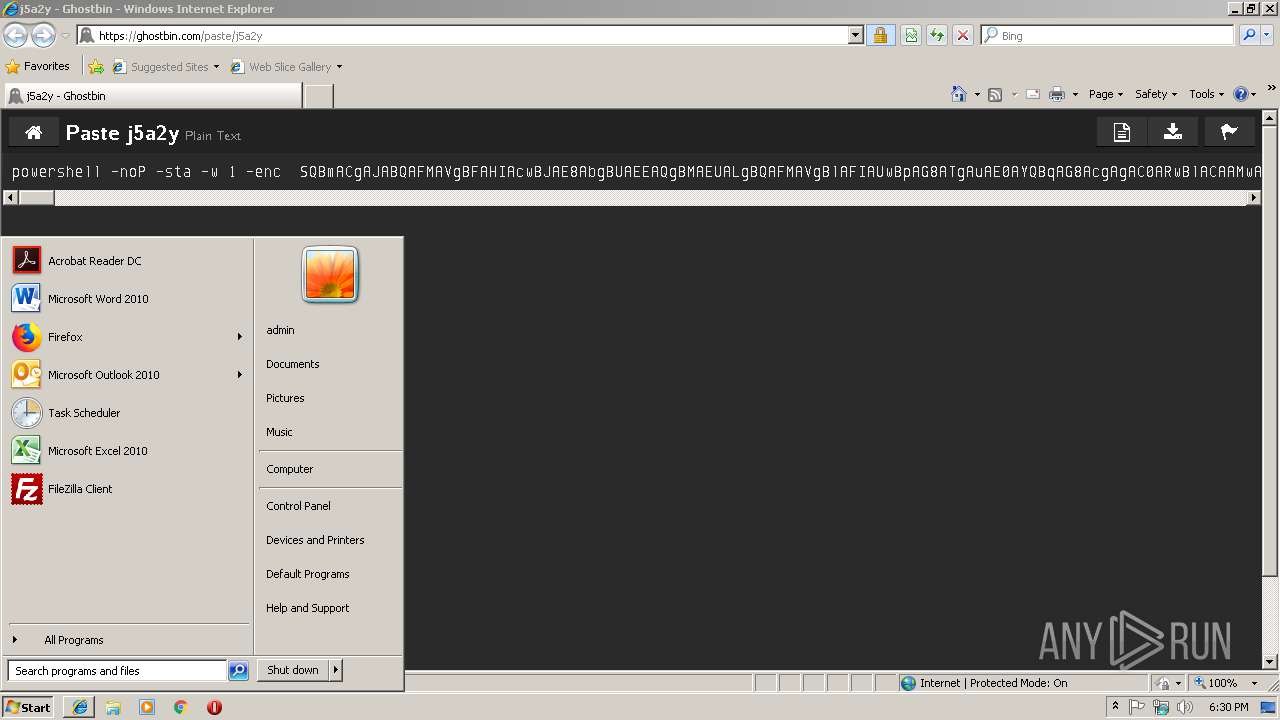
Task: Click in the Search programs and files box
Action: tap(117, 671)
